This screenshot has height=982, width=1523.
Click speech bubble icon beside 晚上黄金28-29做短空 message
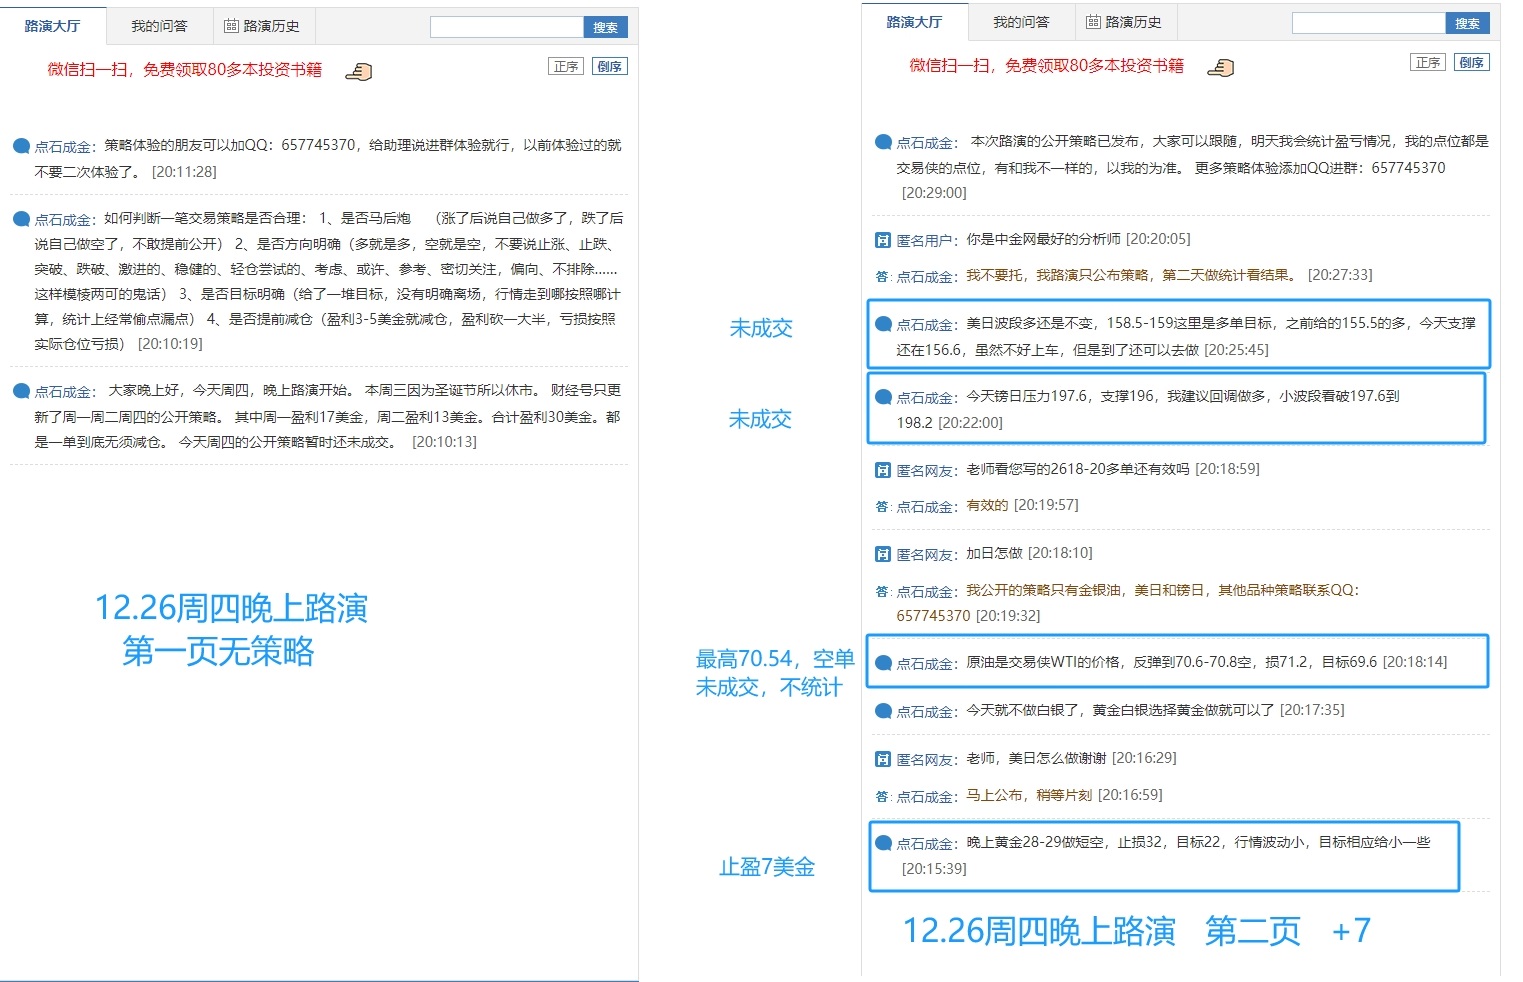(x=883, y=843)
